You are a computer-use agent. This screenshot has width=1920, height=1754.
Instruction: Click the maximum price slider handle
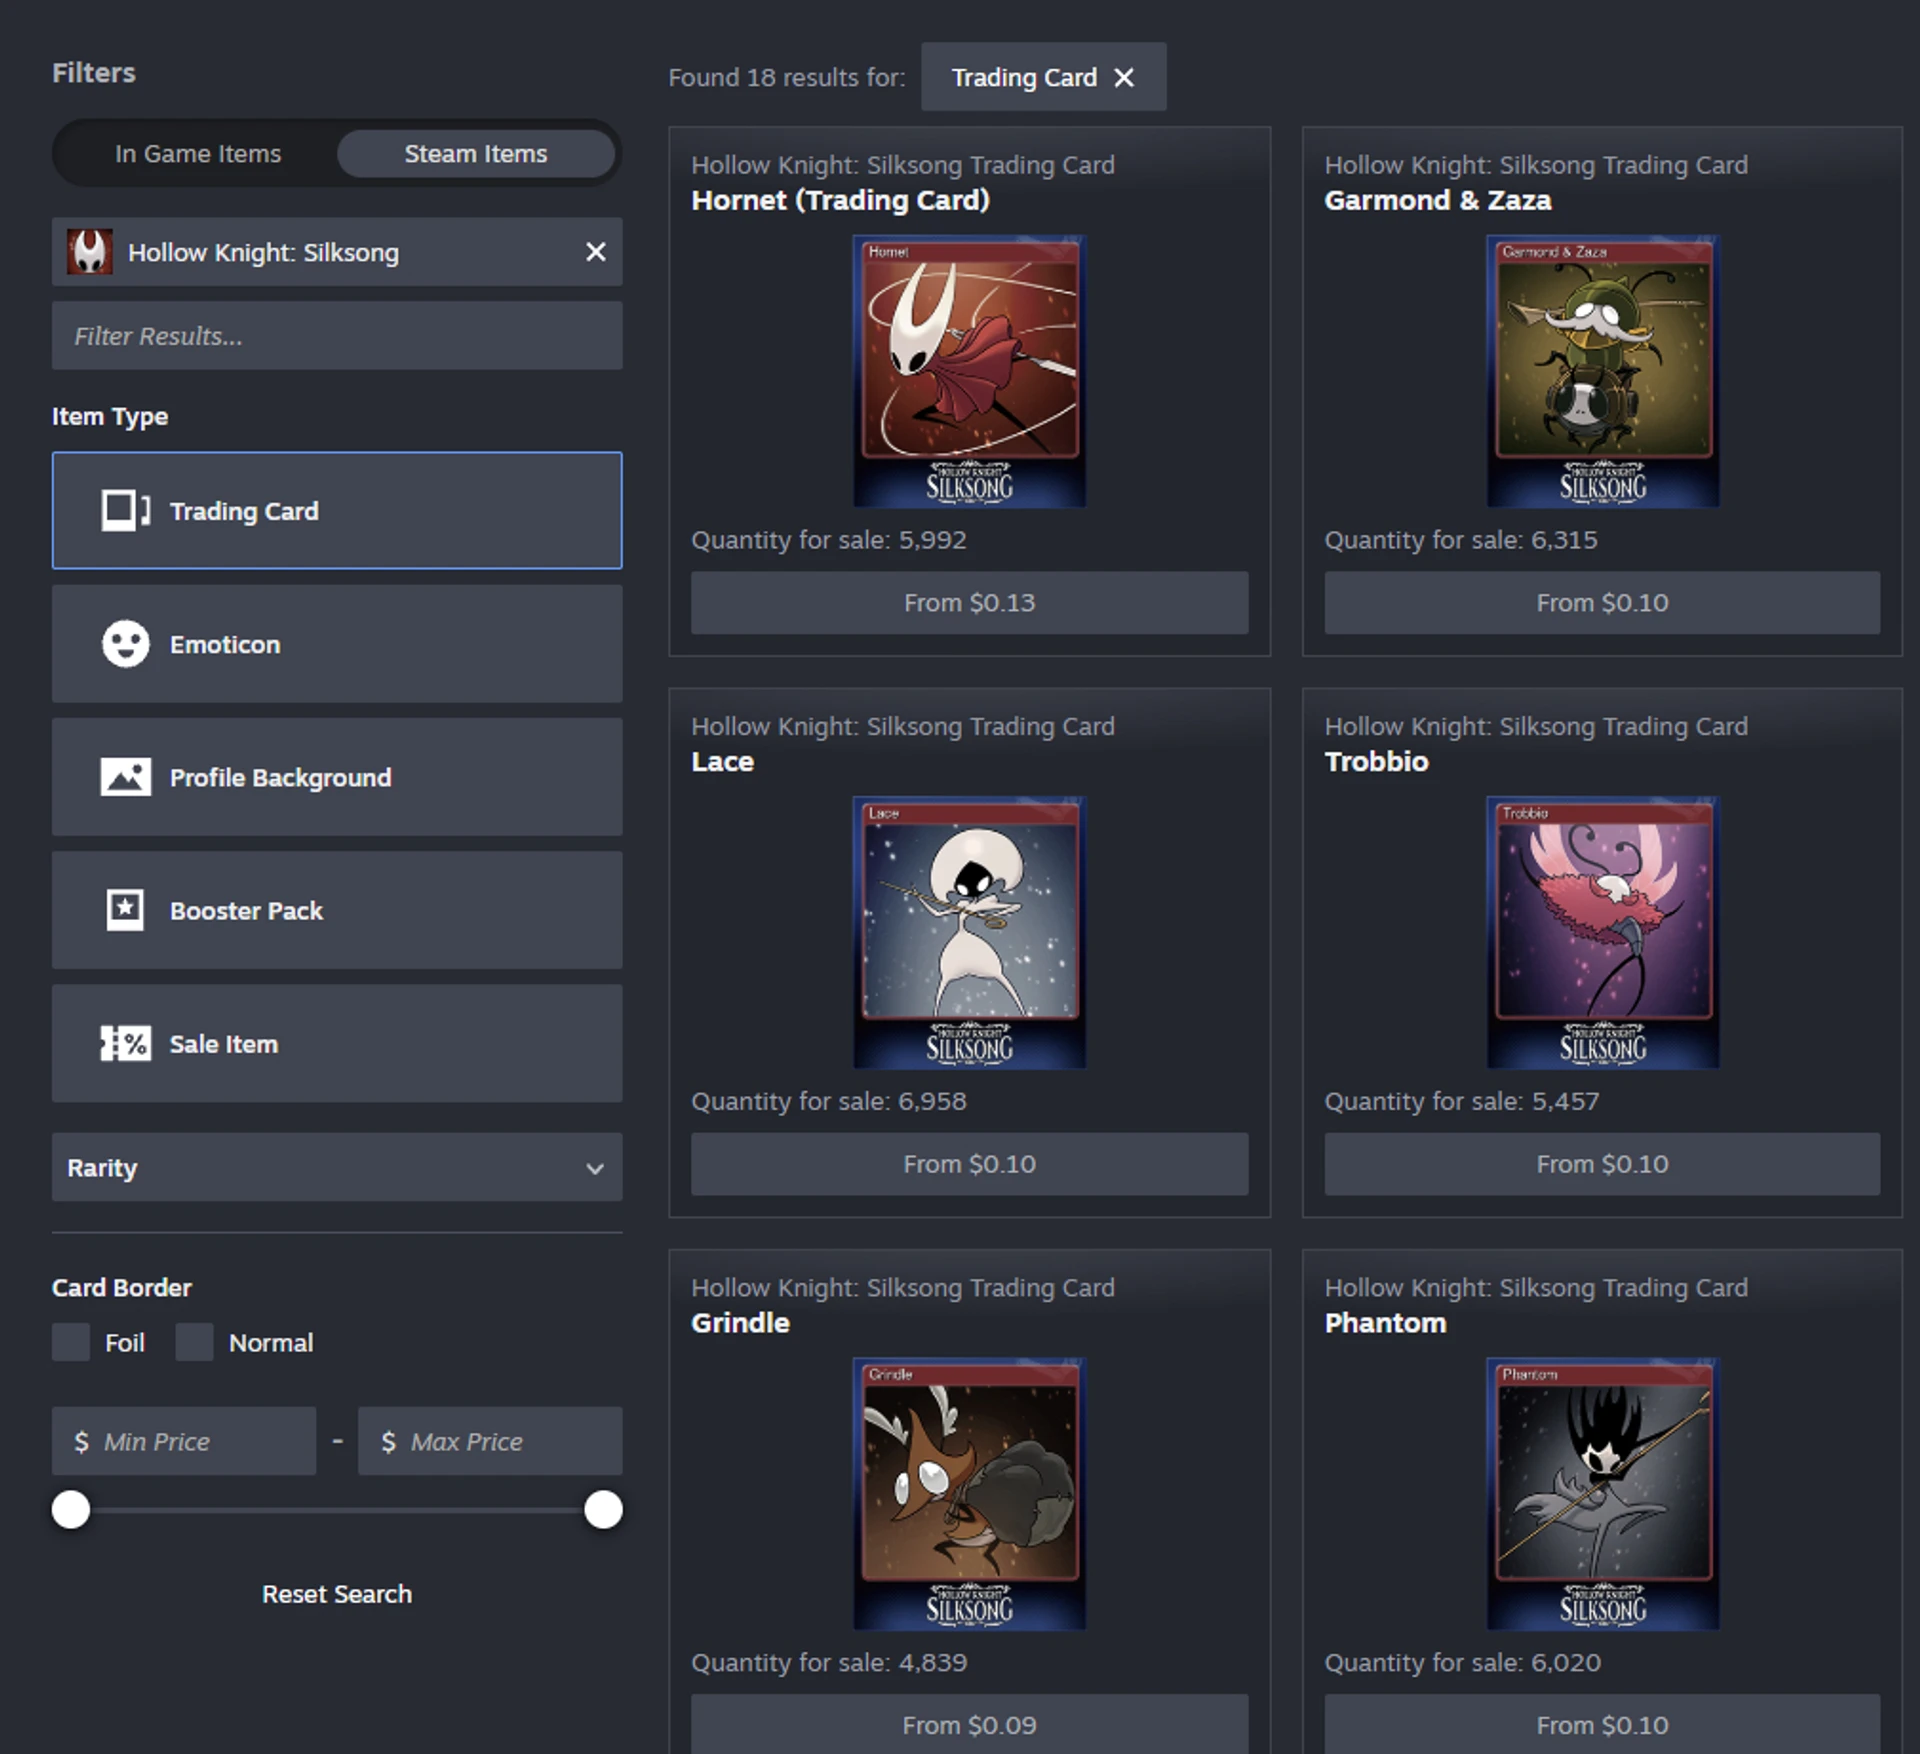click(x=603, y=1509)
